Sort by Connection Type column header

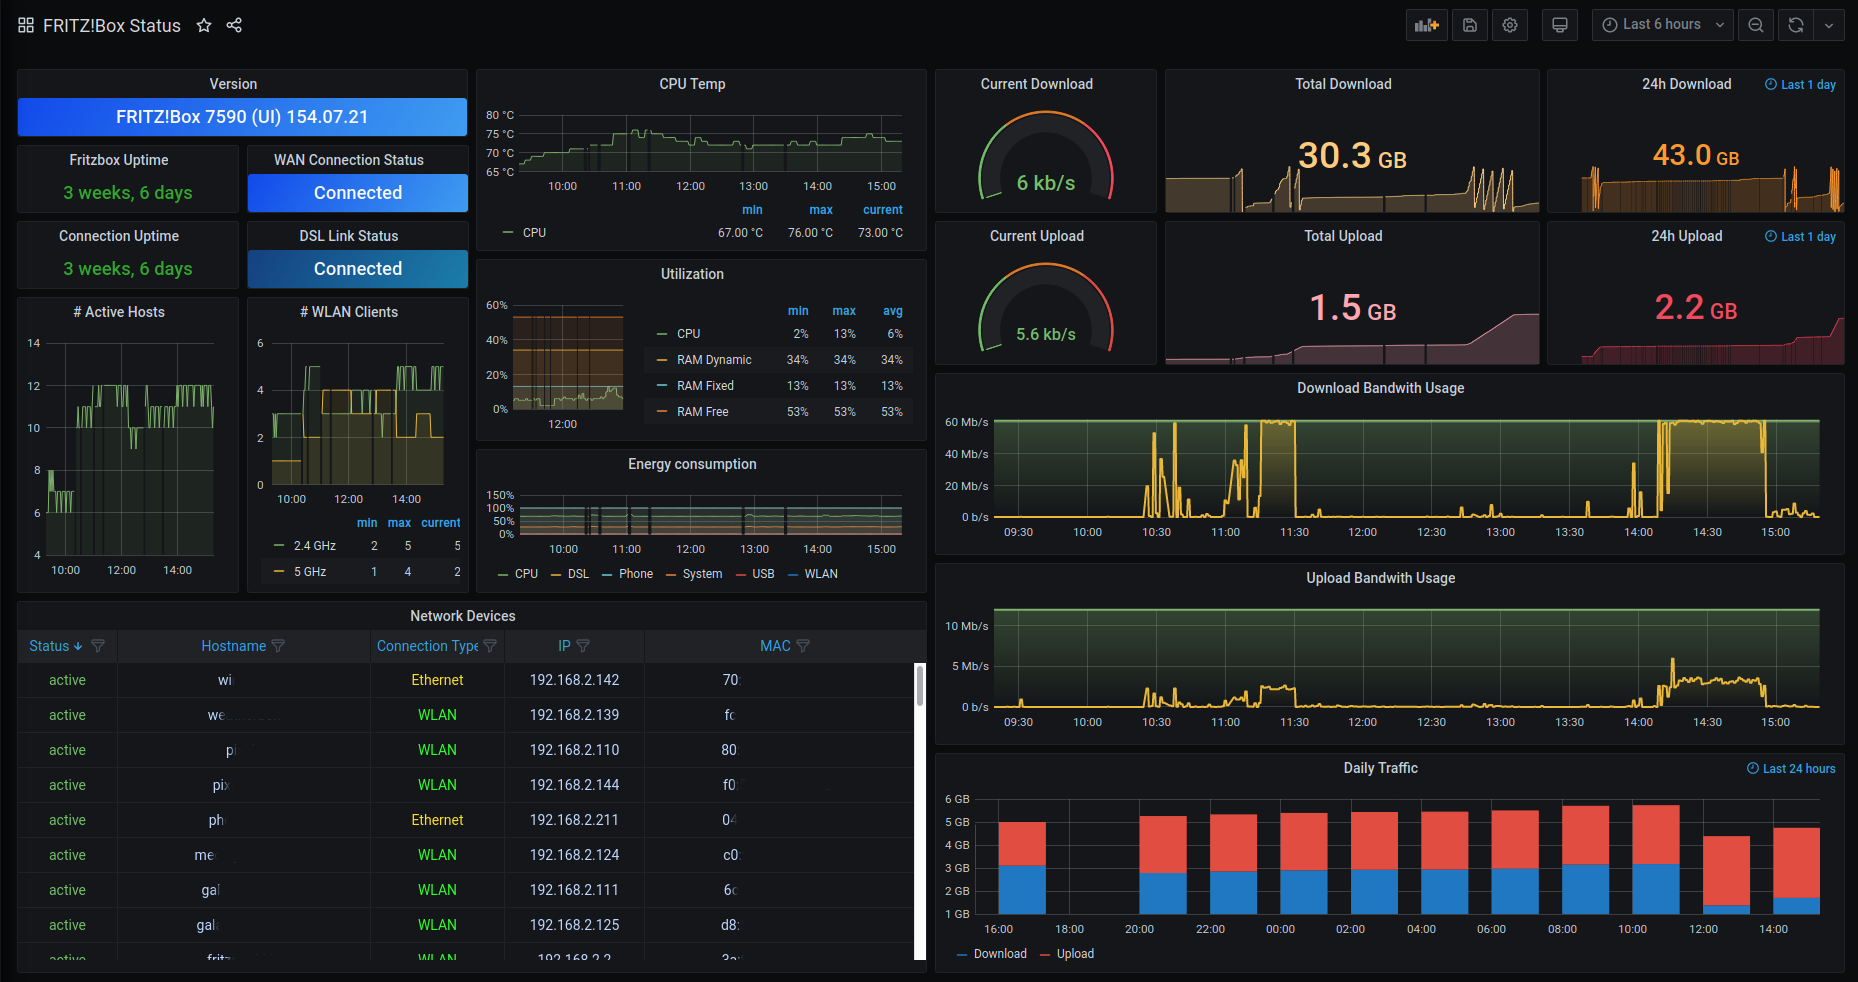click(427, 646)
